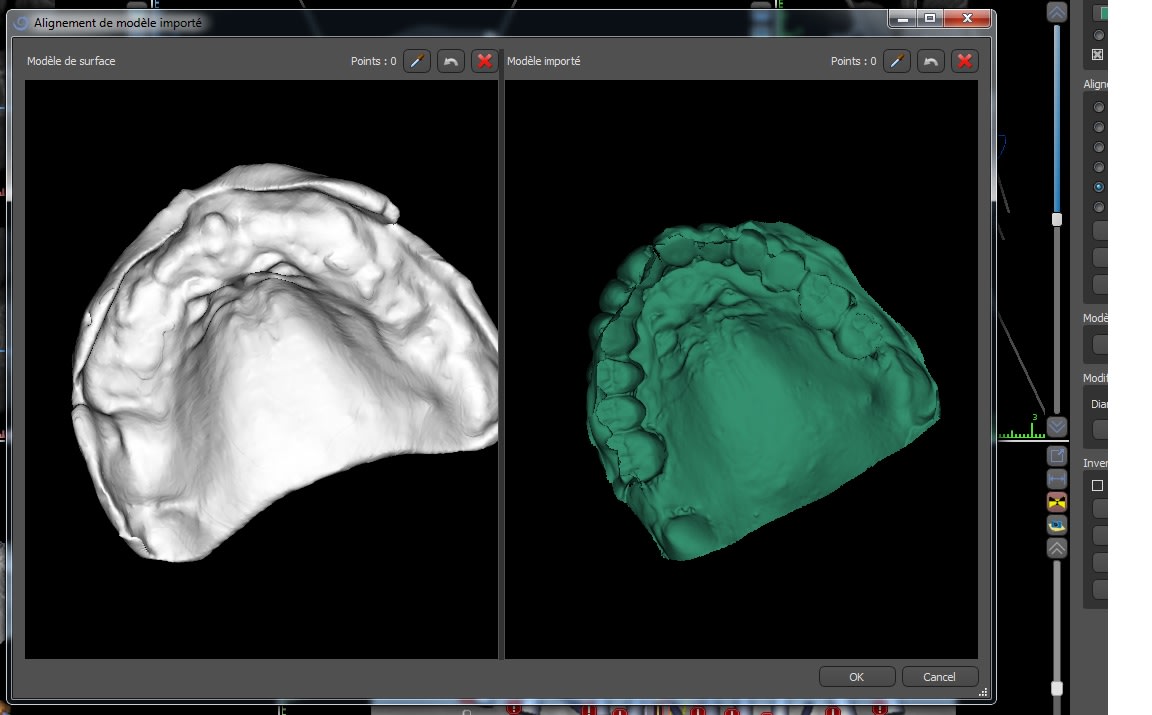Click the eye view icon in side strip
1152x715 pixels.
(1057, 525)
